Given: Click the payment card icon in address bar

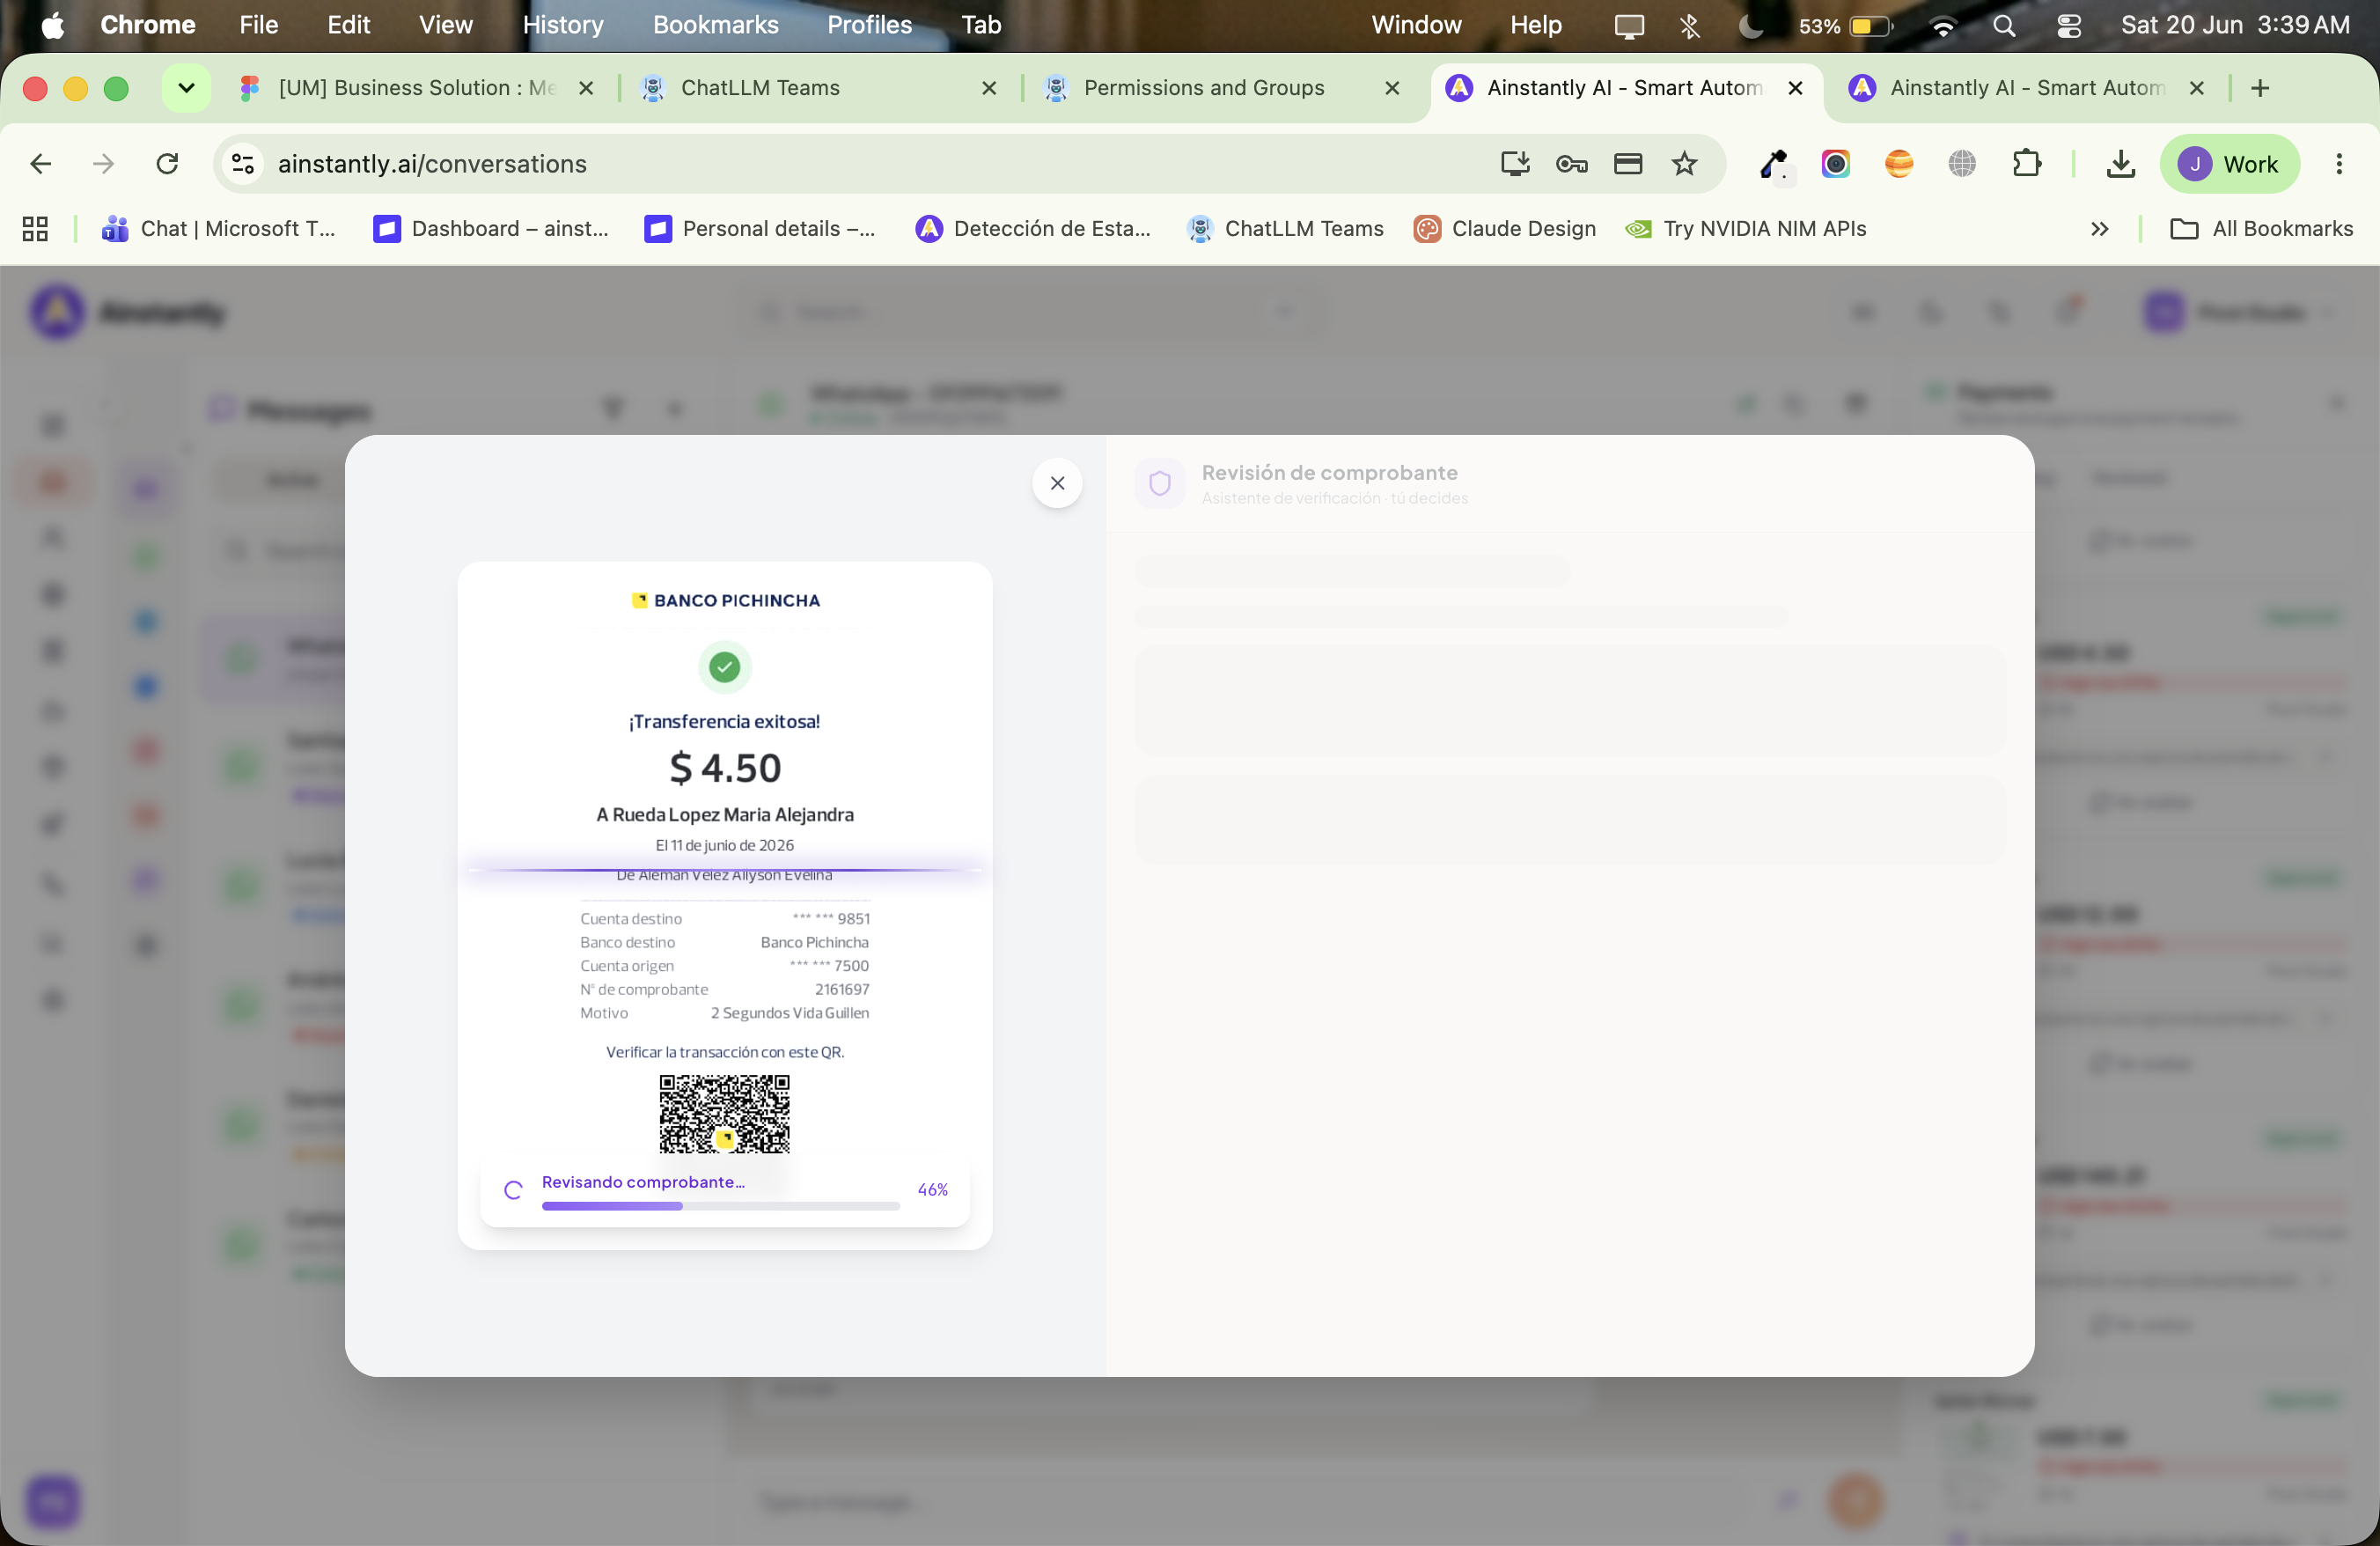Looking at the screenshot, I should click(x=1627, y=163).
